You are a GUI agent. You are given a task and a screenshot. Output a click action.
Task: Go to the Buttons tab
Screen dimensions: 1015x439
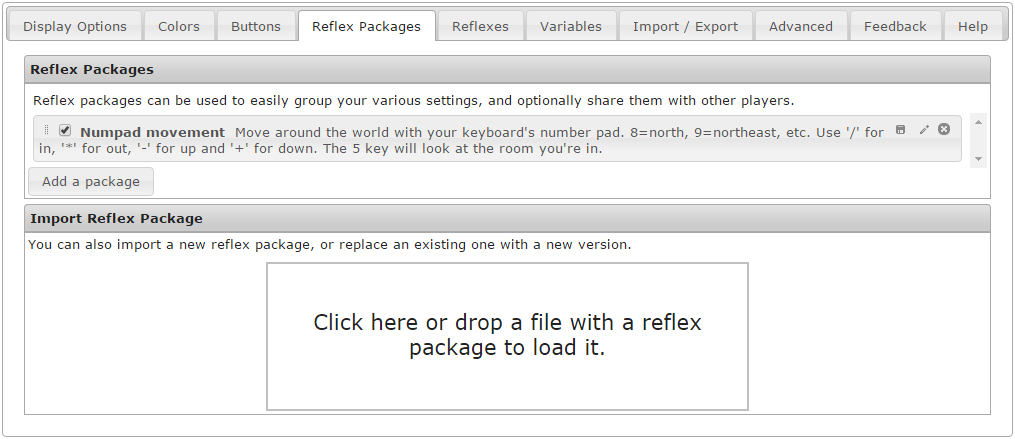coord(256,27)
